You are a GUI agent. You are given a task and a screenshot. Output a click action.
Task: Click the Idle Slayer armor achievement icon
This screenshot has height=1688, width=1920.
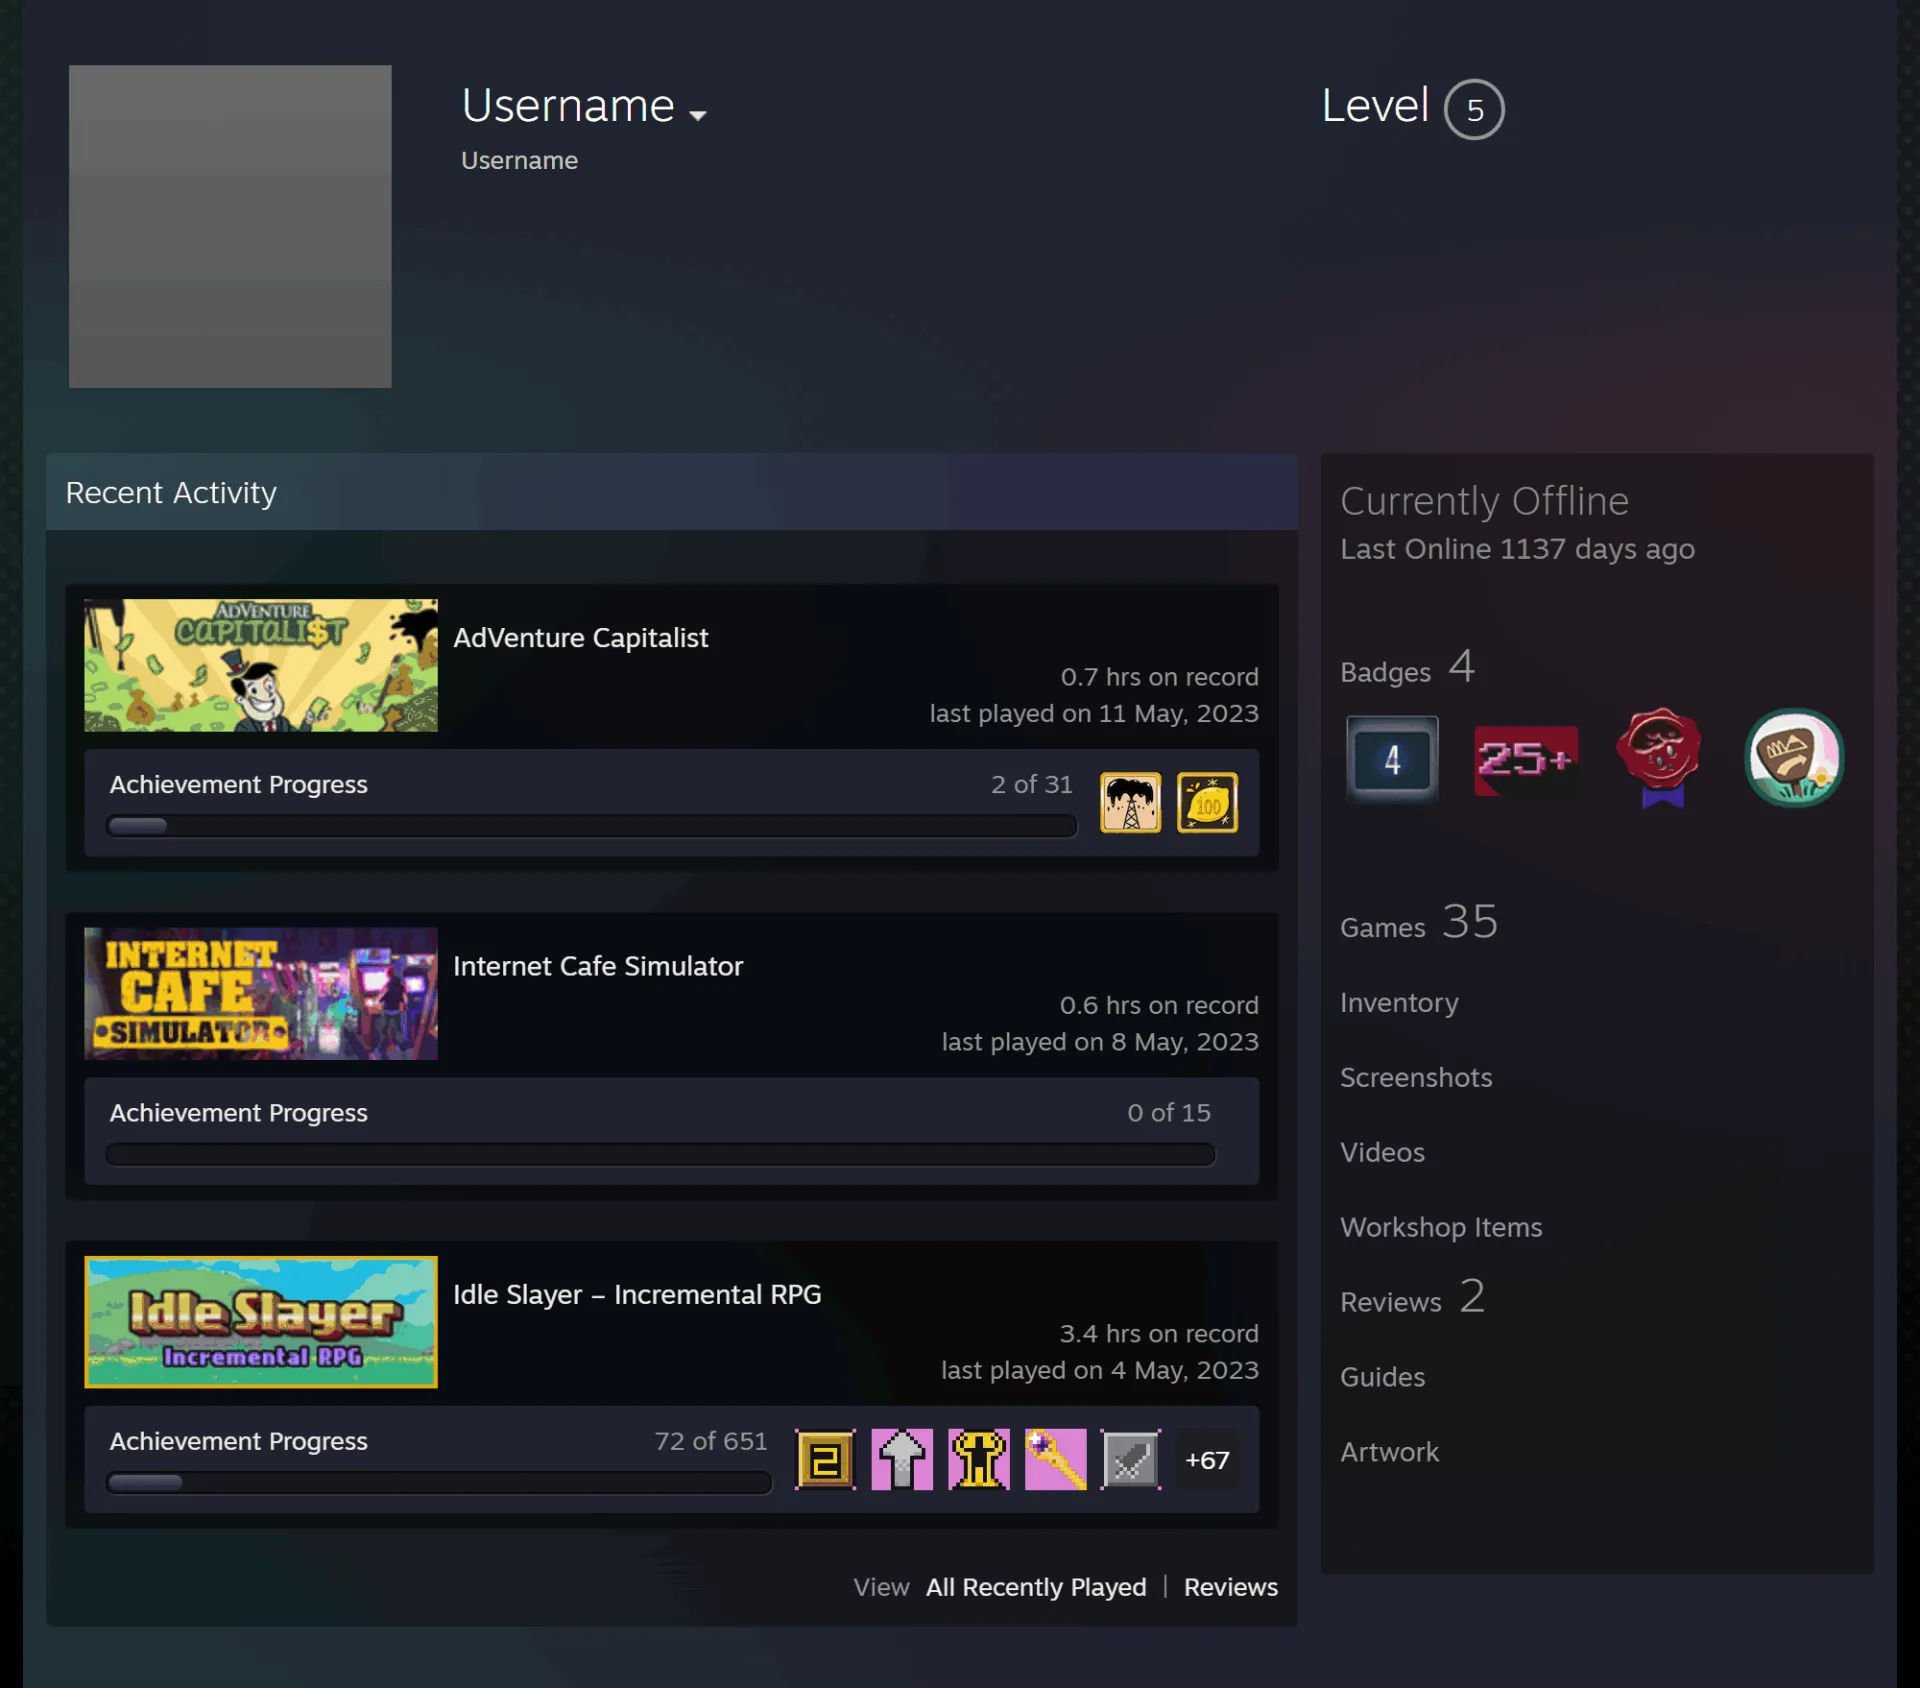[x=978, y=1459]
